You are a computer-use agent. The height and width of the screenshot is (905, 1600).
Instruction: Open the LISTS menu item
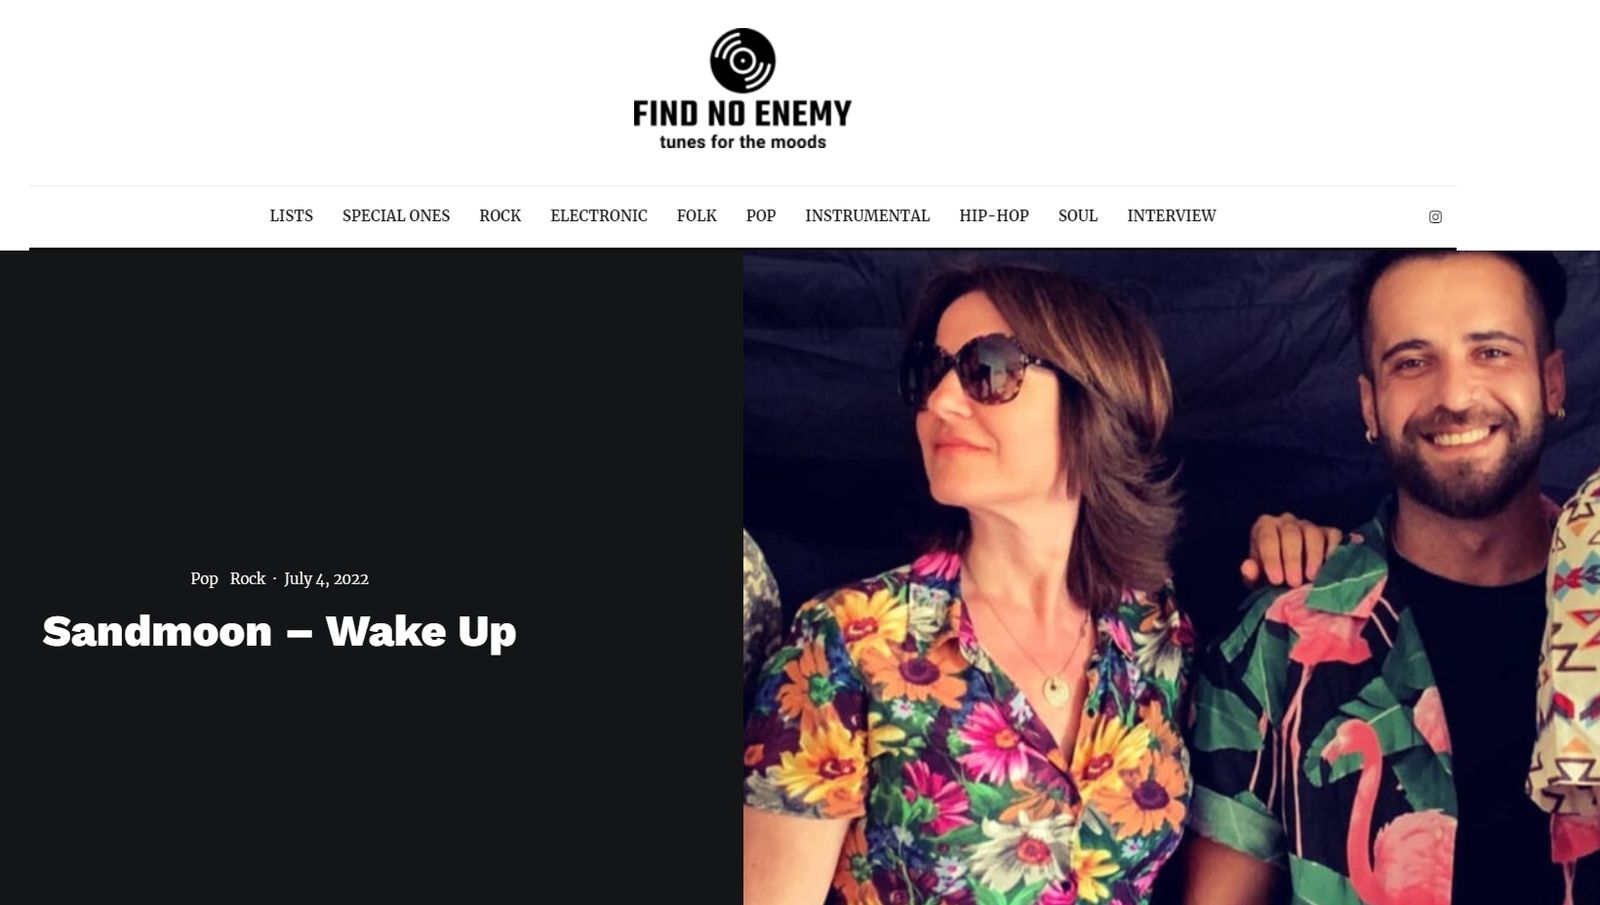(x=291, y=216)
